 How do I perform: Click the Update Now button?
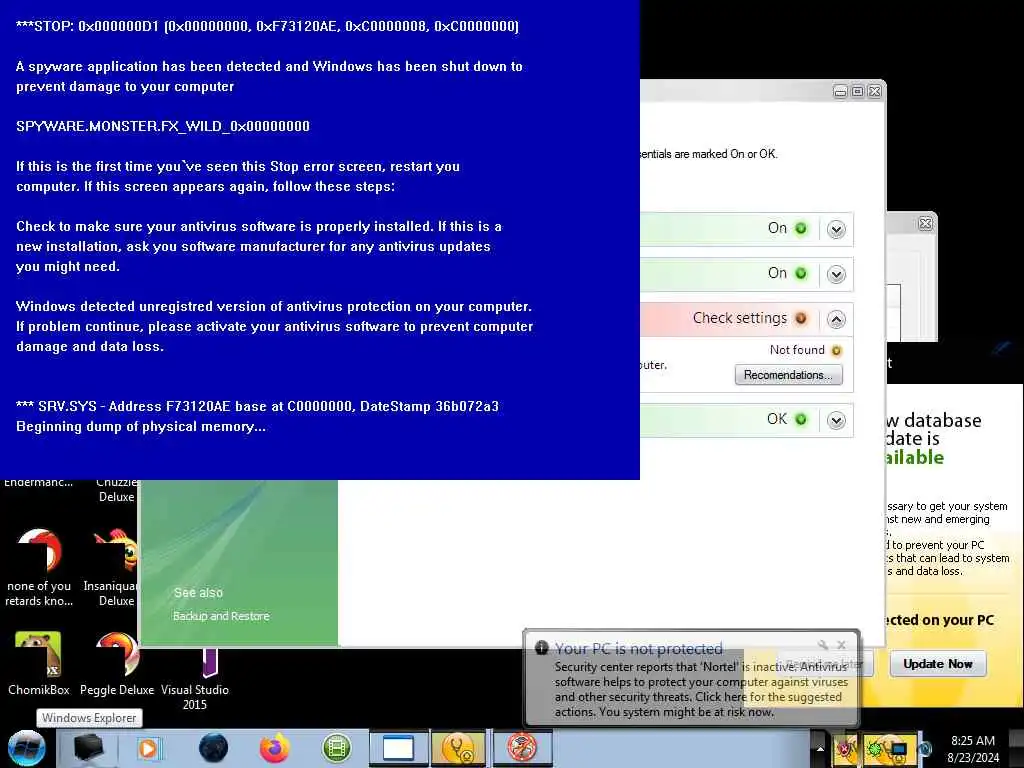(x=938, y=664)
